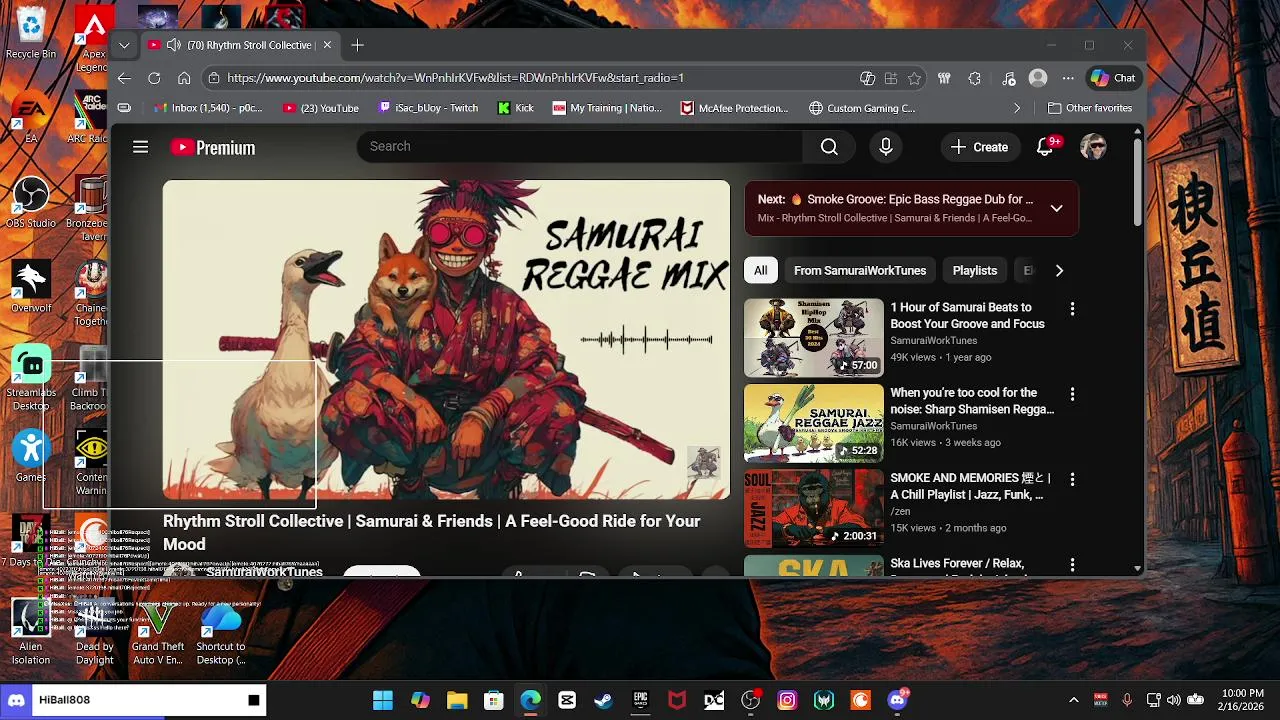Add this page to favorites star
The height and width of the screenshot is (720, 1280).
914,78
